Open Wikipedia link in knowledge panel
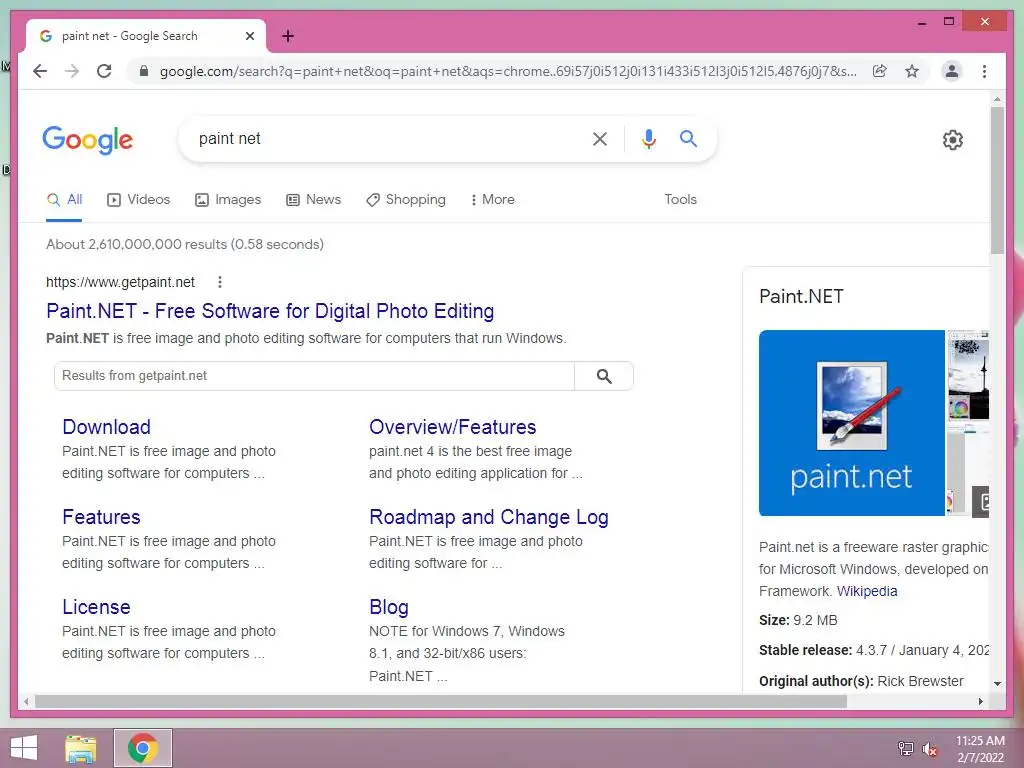This screenshot has height=768, width=1024. tap(867, 591)
